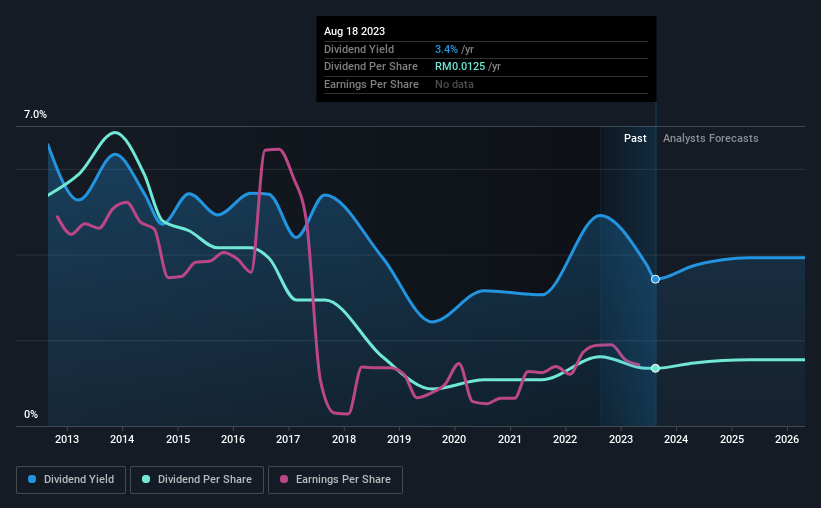
Task: Select the 2020 label on the time axis
Action: (454, 439)
